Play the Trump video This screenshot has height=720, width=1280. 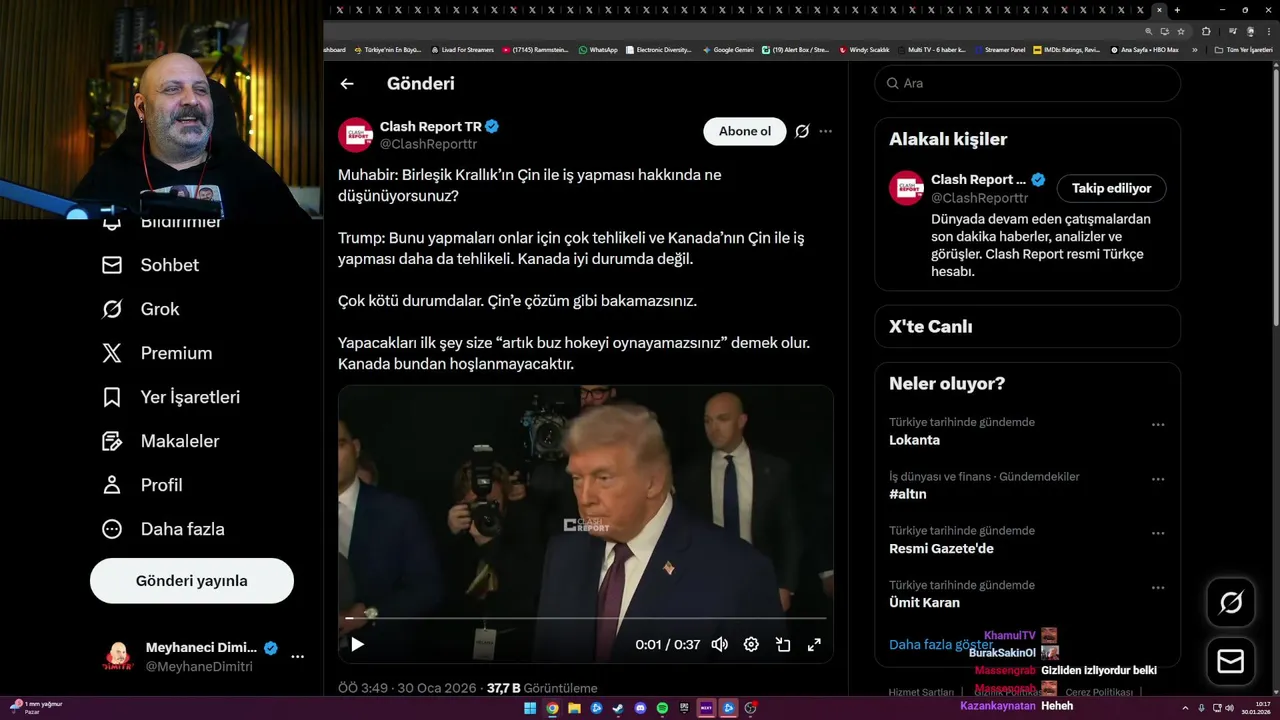point(357,644)
